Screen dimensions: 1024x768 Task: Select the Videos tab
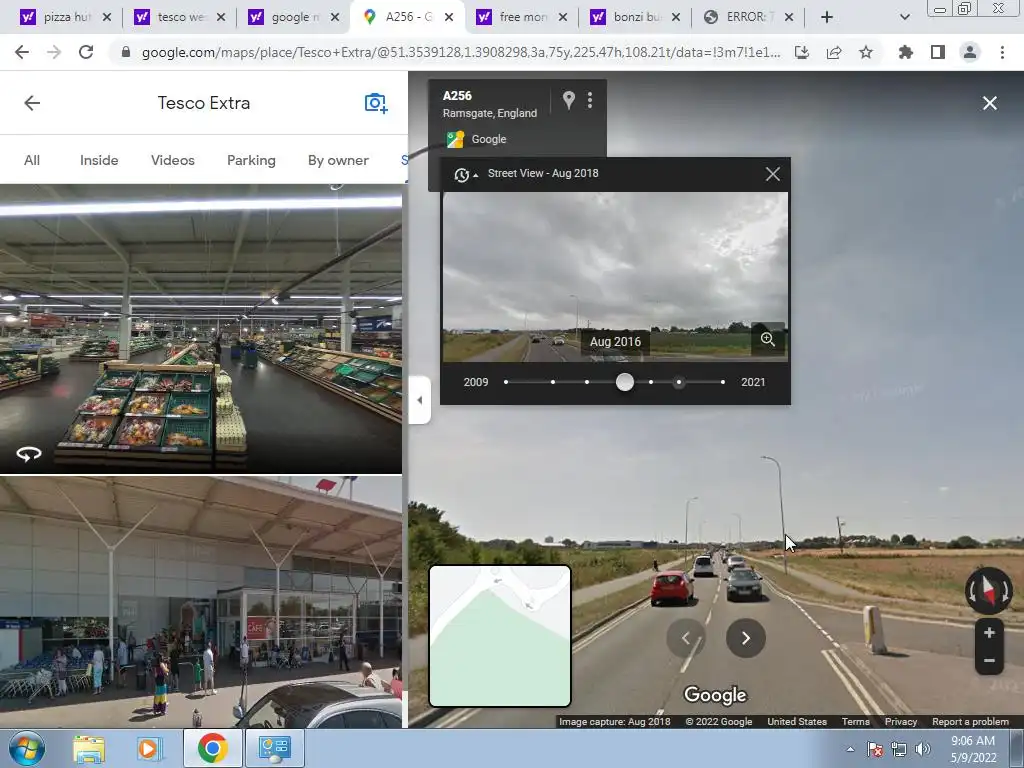[x=173, y=160]
